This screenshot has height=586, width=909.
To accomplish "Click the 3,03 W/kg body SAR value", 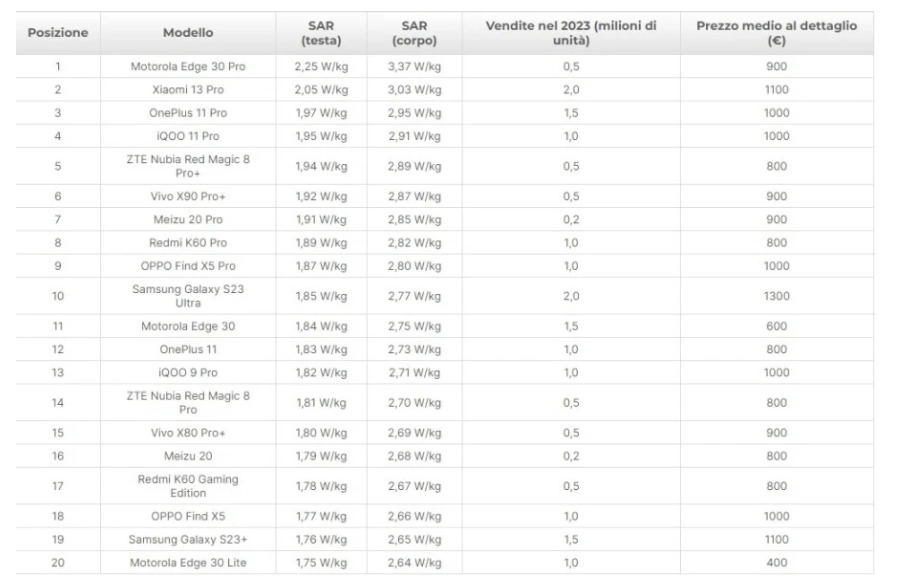I will 414,90.
